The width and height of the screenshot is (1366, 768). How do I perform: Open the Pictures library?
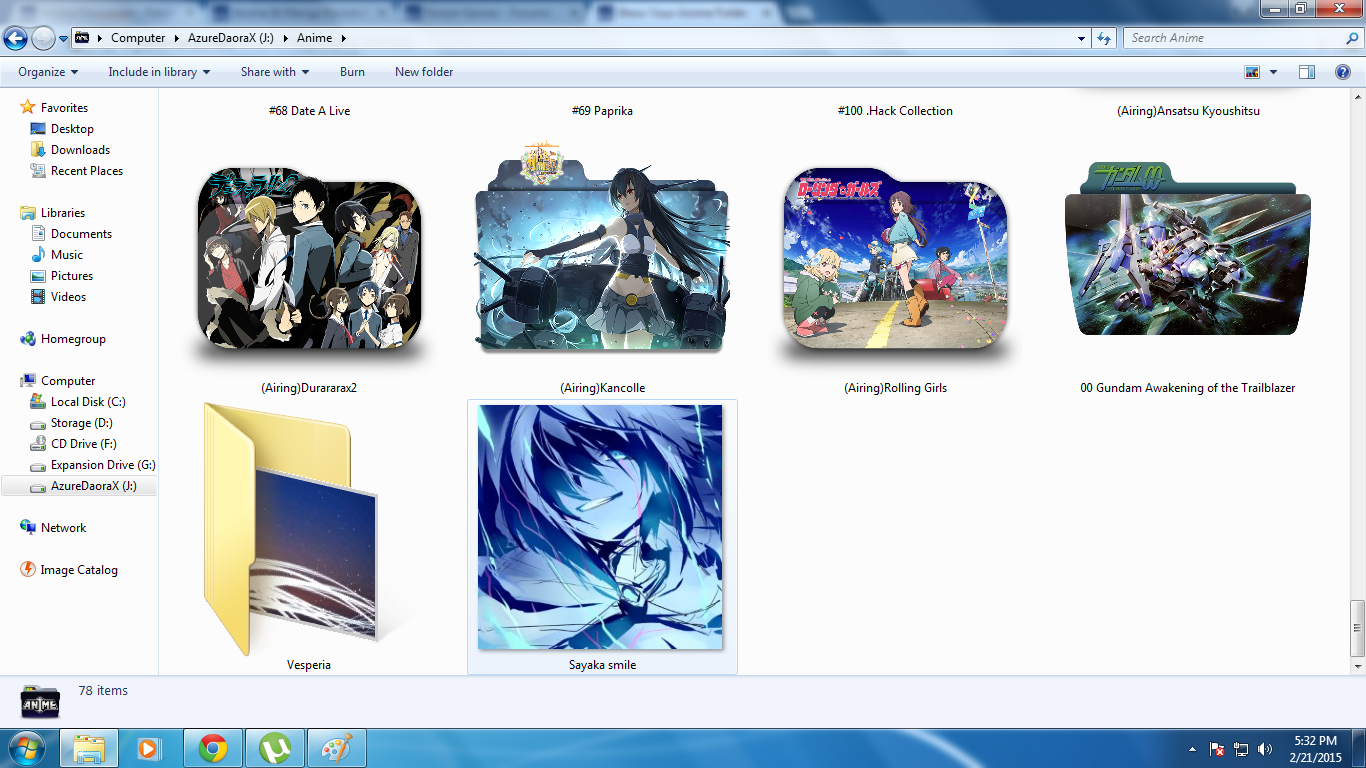click(x=72, y=276)
